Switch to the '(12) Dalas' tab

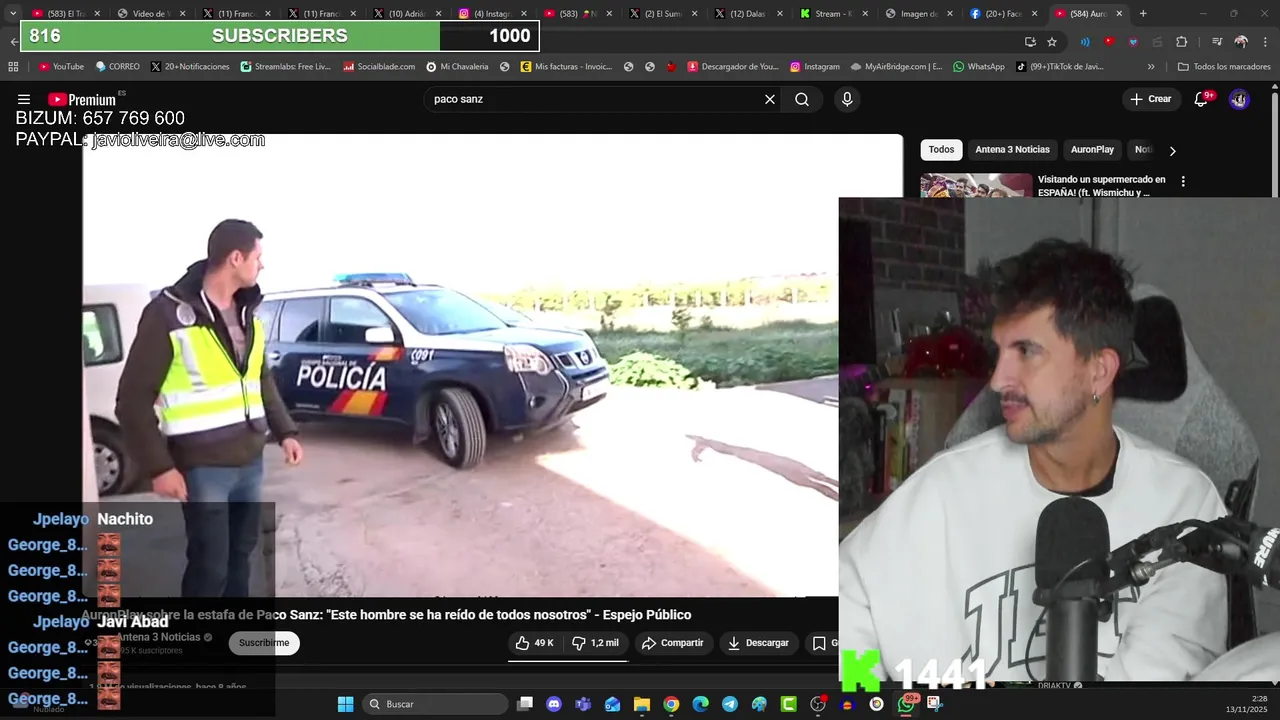[x=748, y=14]
